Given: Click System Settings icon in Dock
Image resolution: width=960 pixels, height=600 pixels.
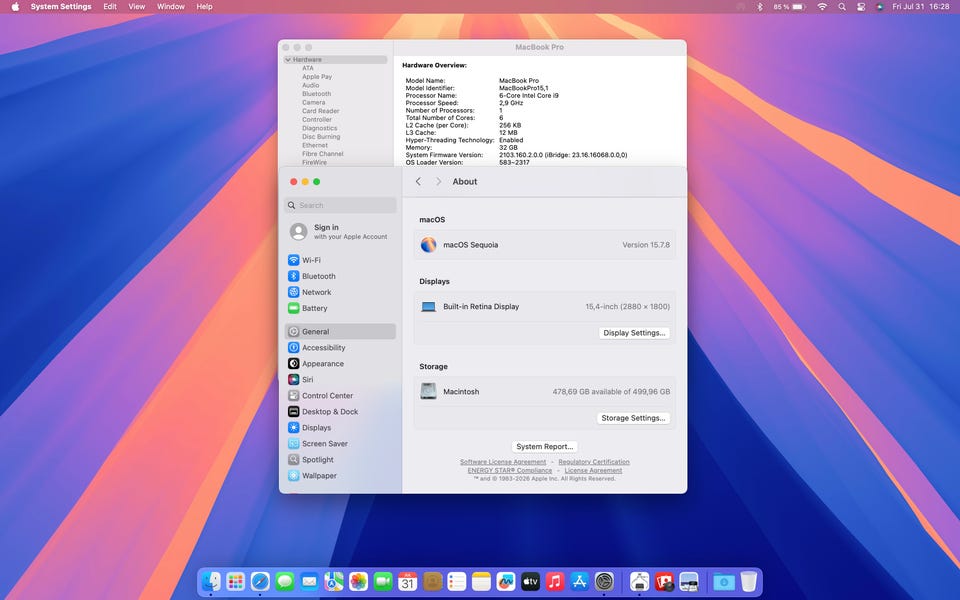Looking at the screenshot, I should tap(604, 581).
